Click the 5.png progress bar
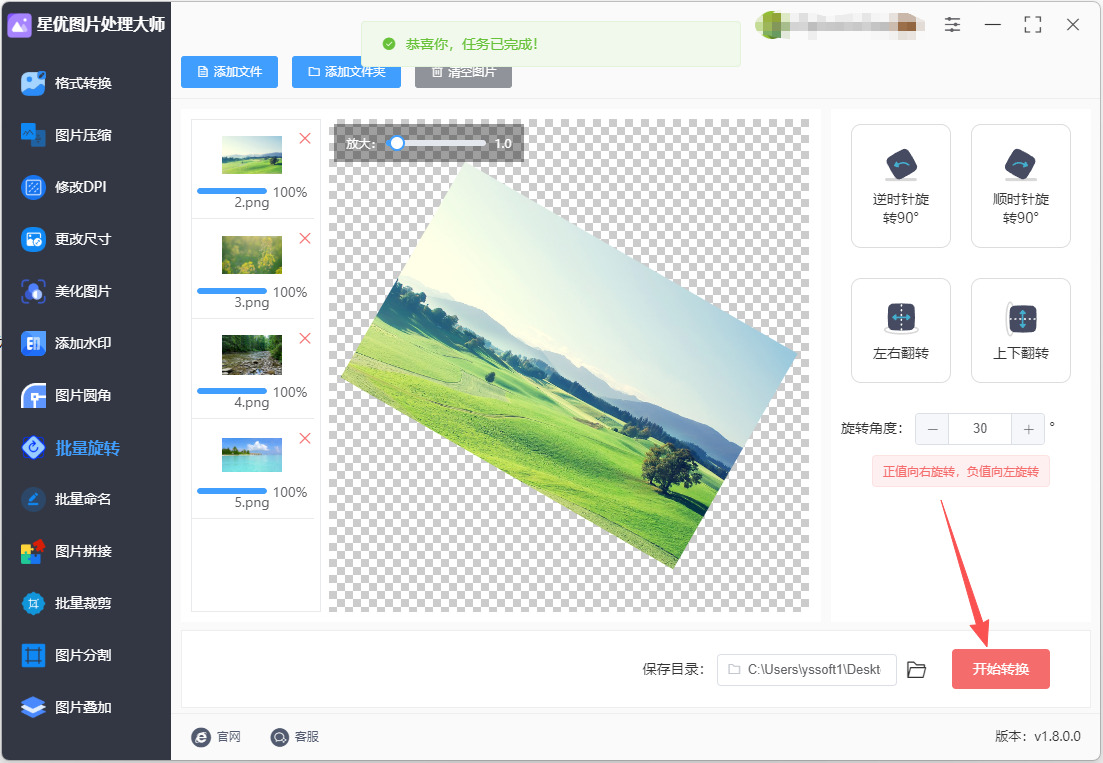The image size is (1103, 763). pyautogui.click(x=232, y=491)
